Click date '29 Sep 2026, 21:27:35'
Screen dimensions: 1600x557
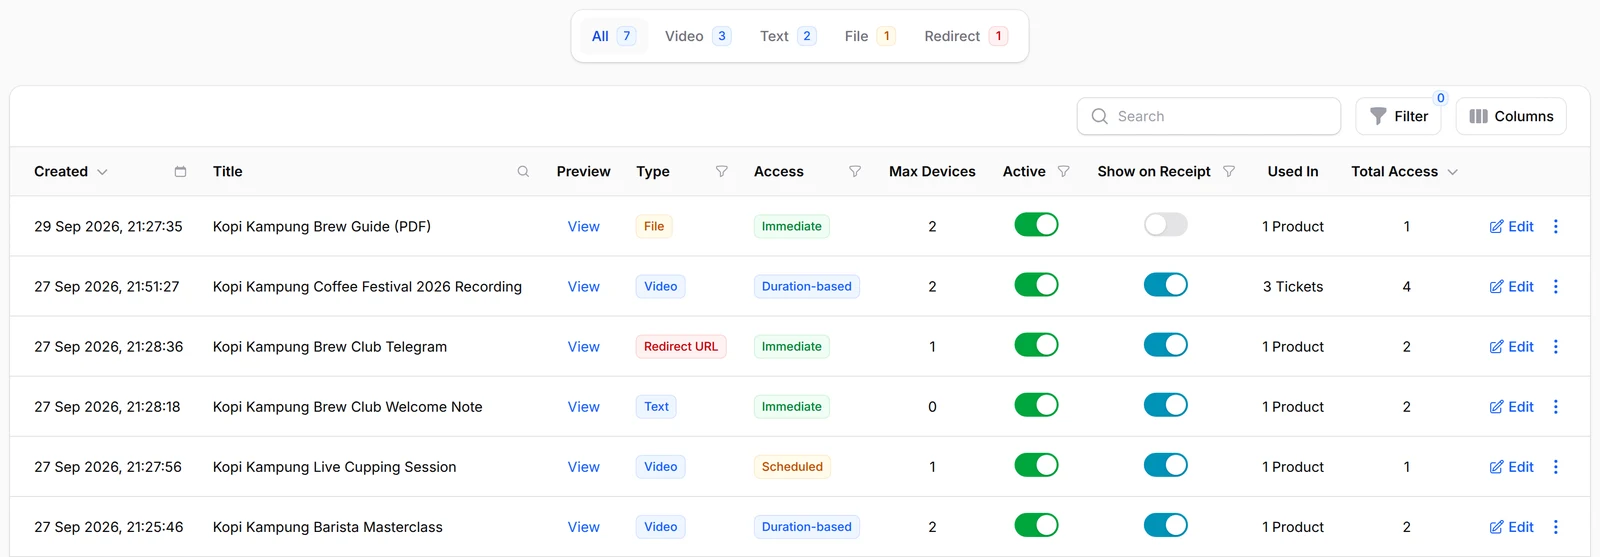[108, 227]
